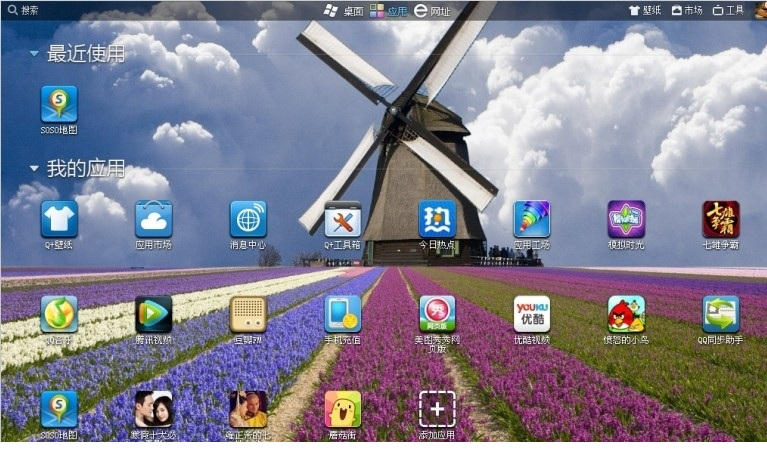Launch the 蘑菇街 app
The width and height of the screenshot is (767, 459).
point(342,409)
